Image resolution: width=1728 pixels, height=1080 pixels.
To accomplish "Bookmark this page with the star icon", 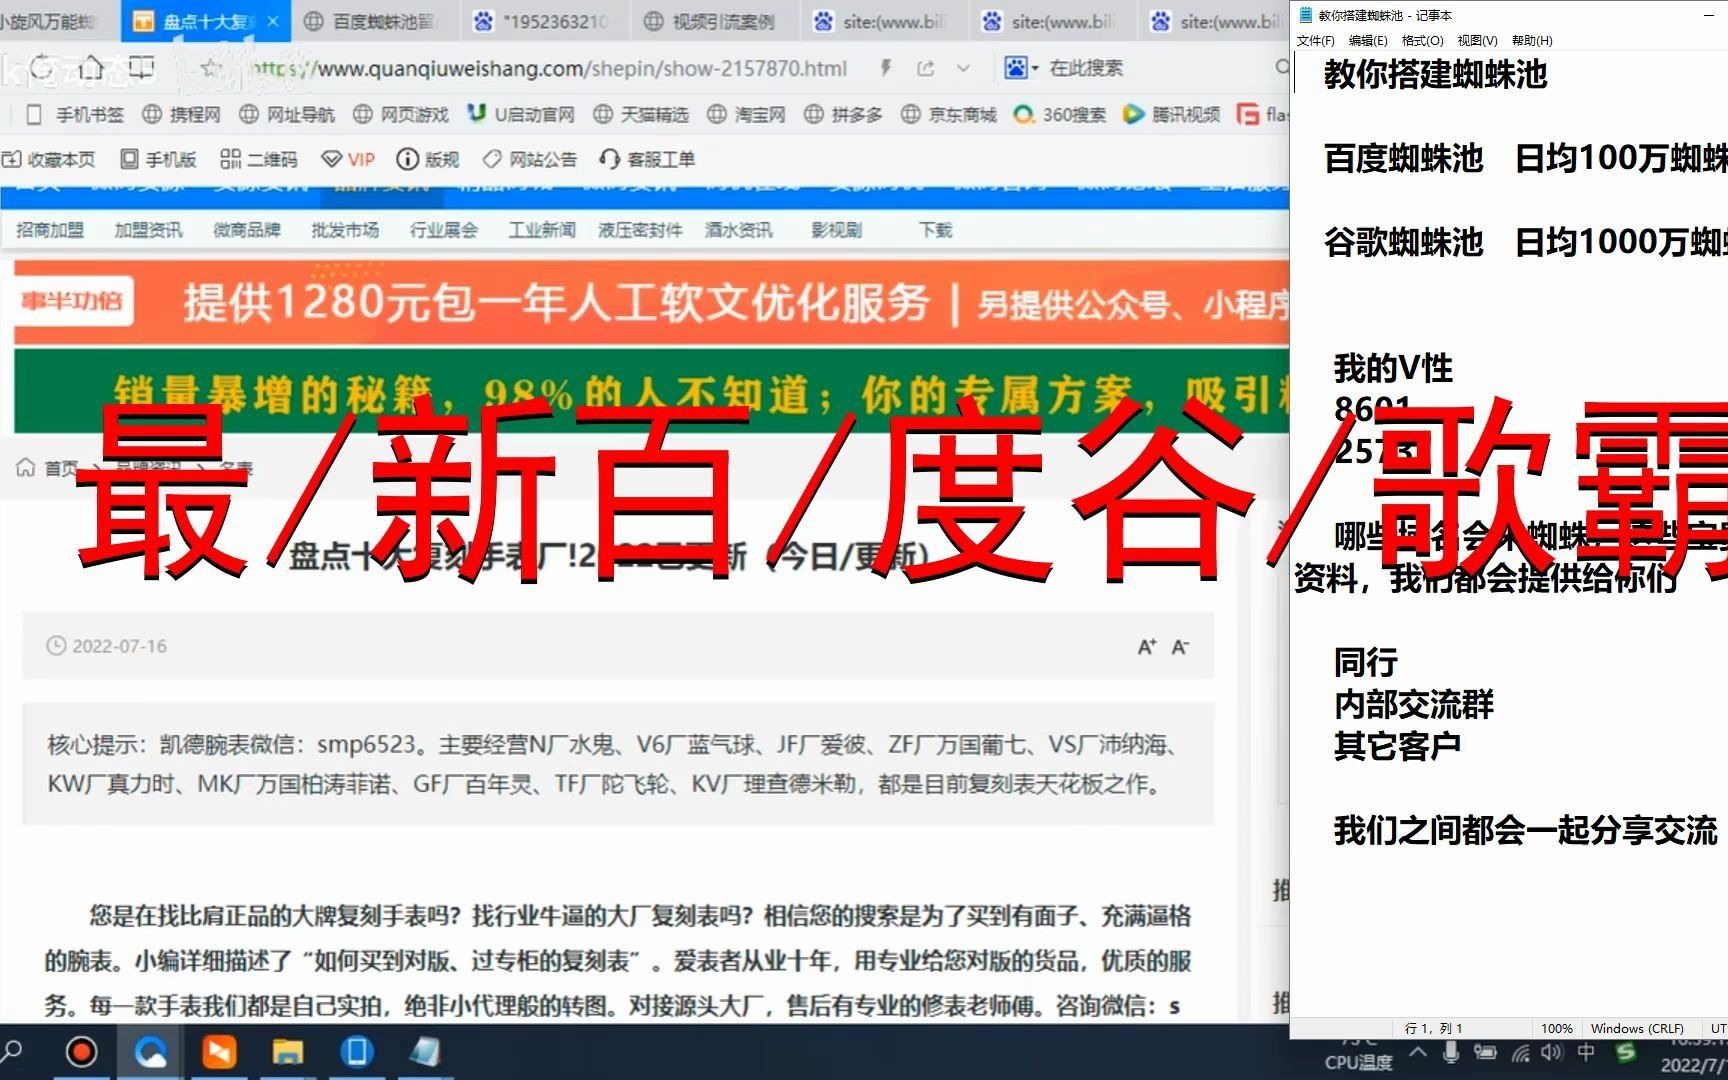I will [x=210, y=68].
